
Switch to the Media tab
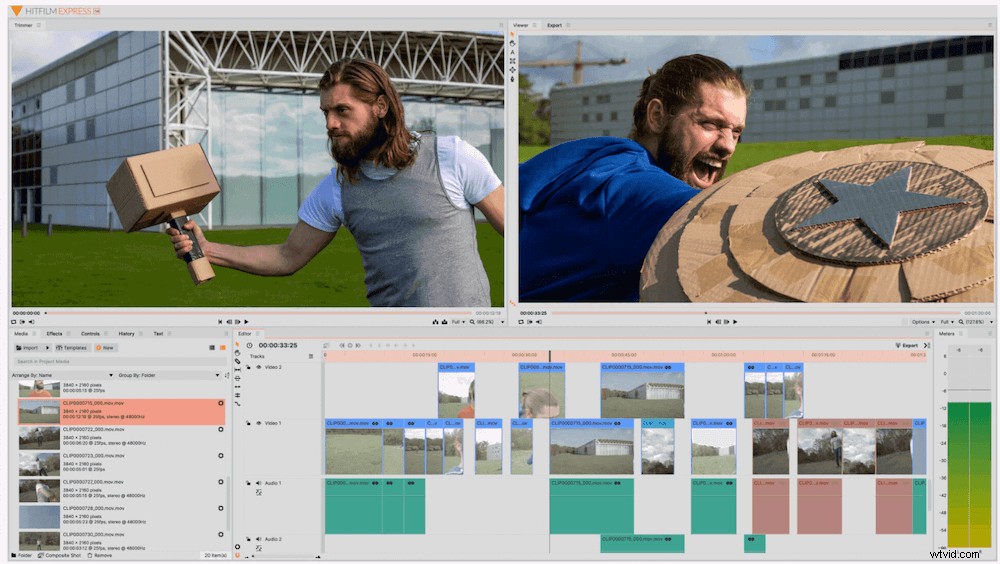pyautogui.click(x=21, y=334)
